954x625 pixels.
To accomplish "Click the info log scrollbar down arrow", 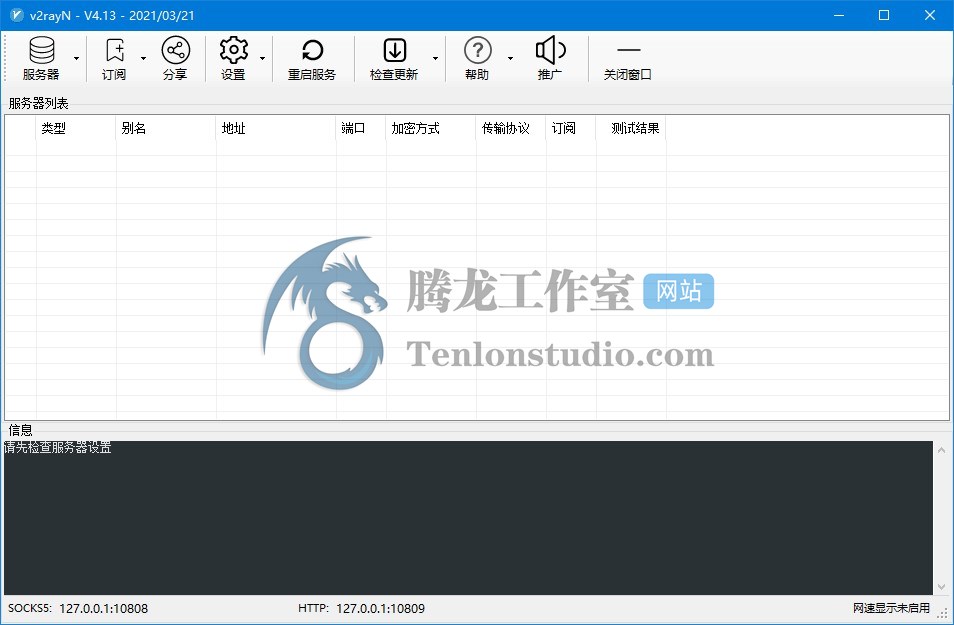I will click(x=941, y=587).
